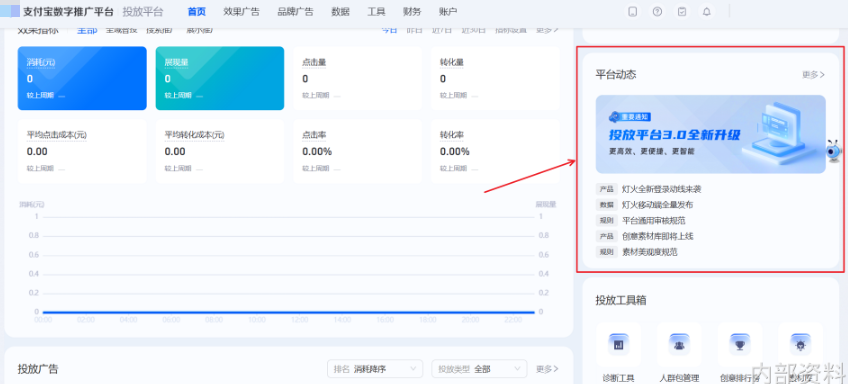848x384 pixels.
Task: Click the 诊断工具 label
Action: click(x=619, y=378)
